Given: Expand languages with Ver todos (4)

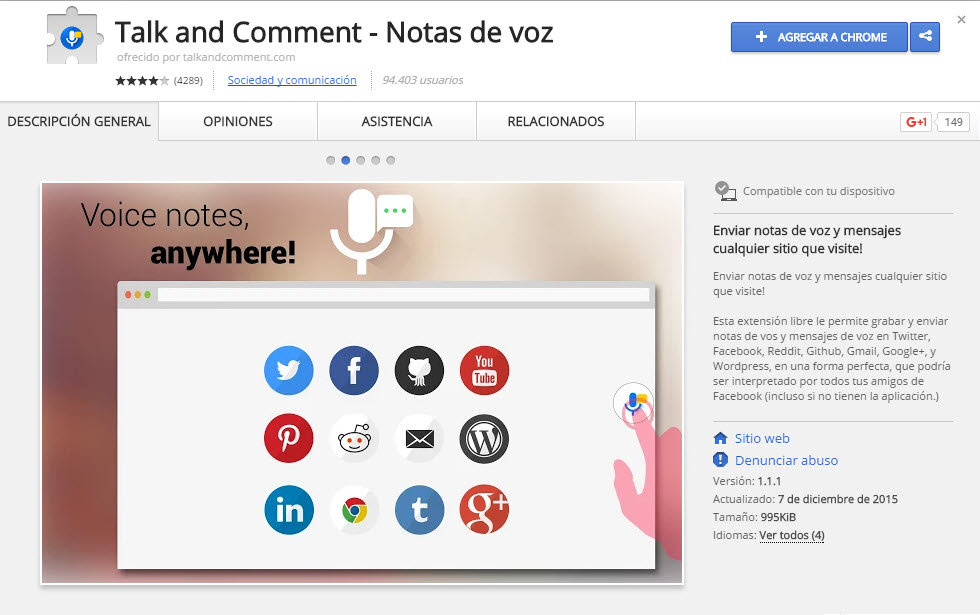Looking at the screenshot, I should pyautogui.click(x=791, y=536).
